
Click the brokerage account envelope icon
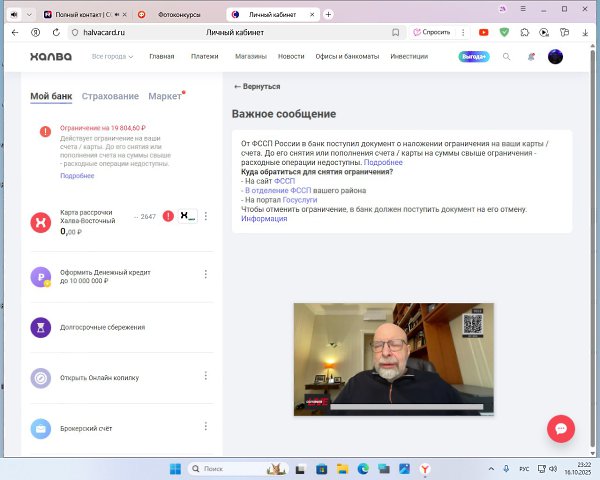click(x=41, y=429)
